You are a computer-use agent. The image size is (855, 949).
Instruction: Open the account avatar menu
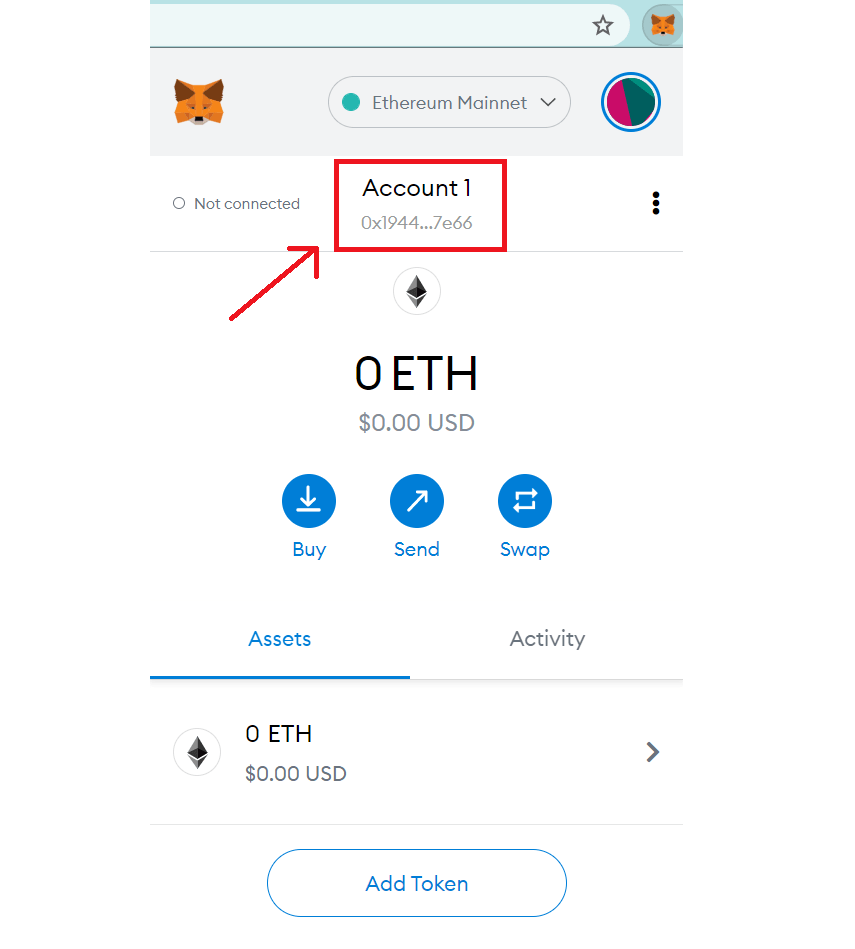pyautogui.click(x=630, y=102)
